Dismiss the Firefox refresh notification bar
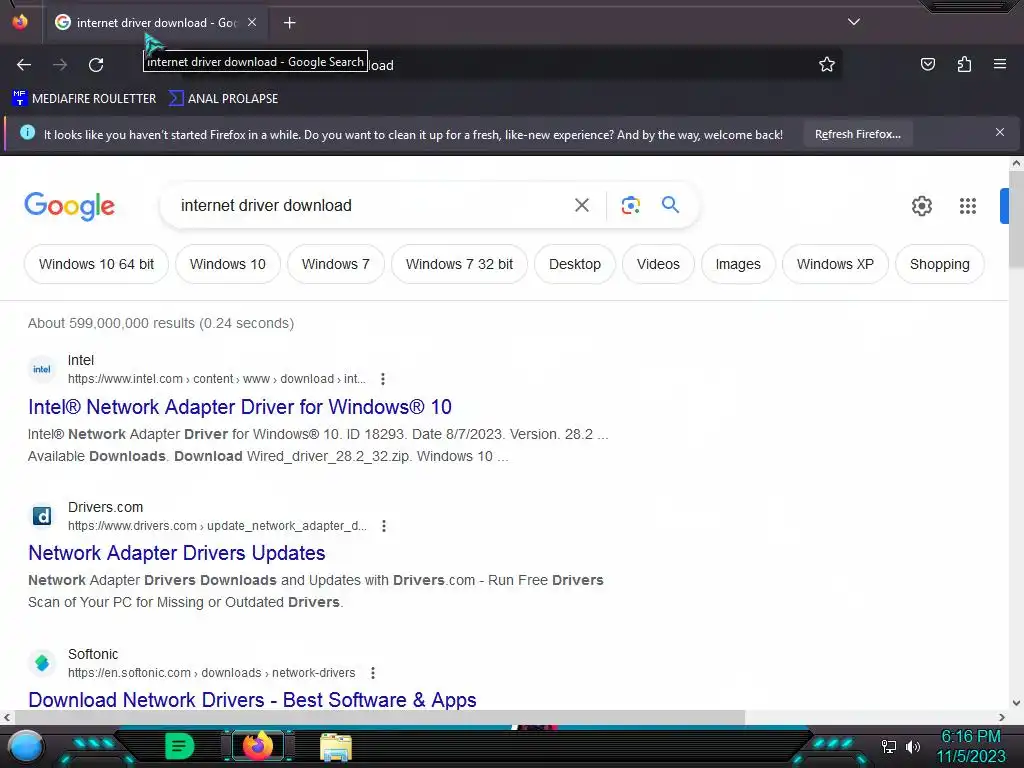The height and width of the screenshot is (768, 1024). coord(1000,133)
